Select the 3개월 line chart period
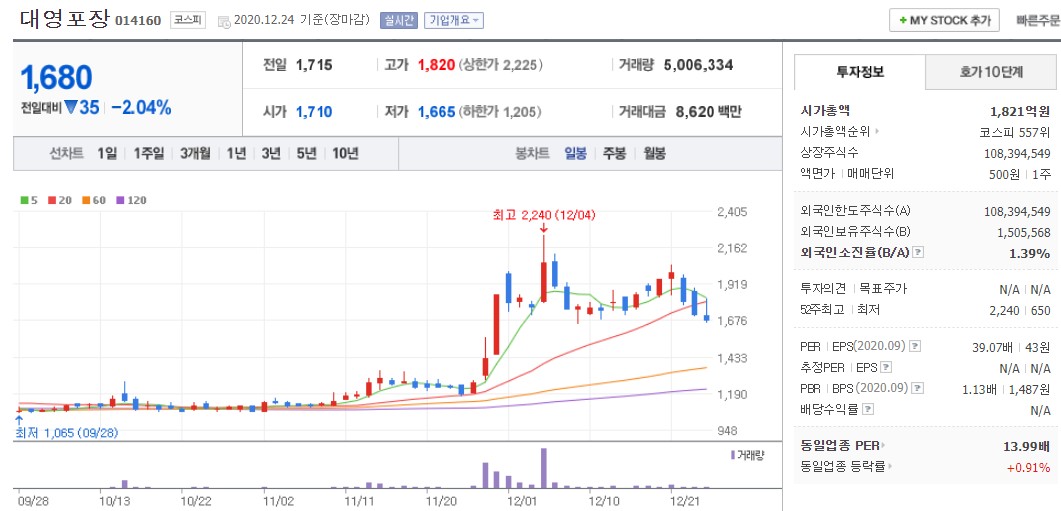The image size is (1061, 511). [x=196, y=154]
